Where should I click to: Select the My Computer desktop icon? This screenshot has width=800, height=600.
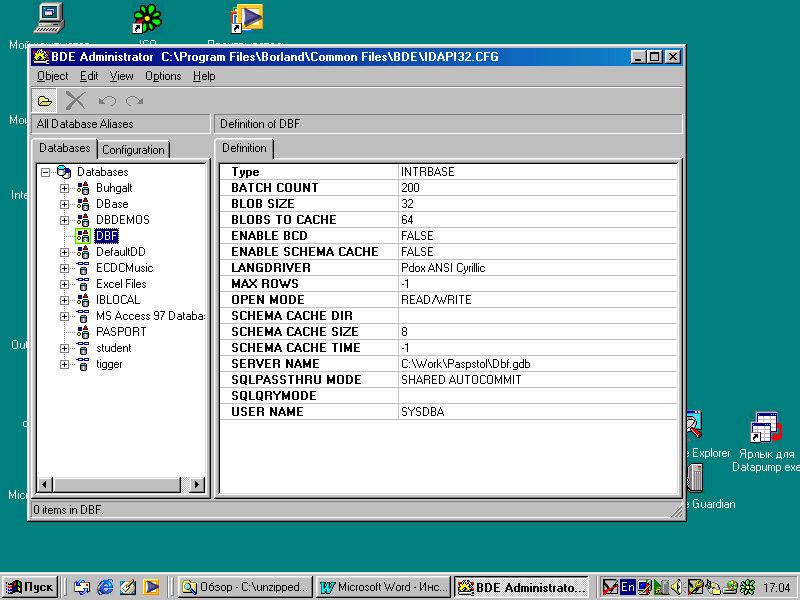coord(49,18)
